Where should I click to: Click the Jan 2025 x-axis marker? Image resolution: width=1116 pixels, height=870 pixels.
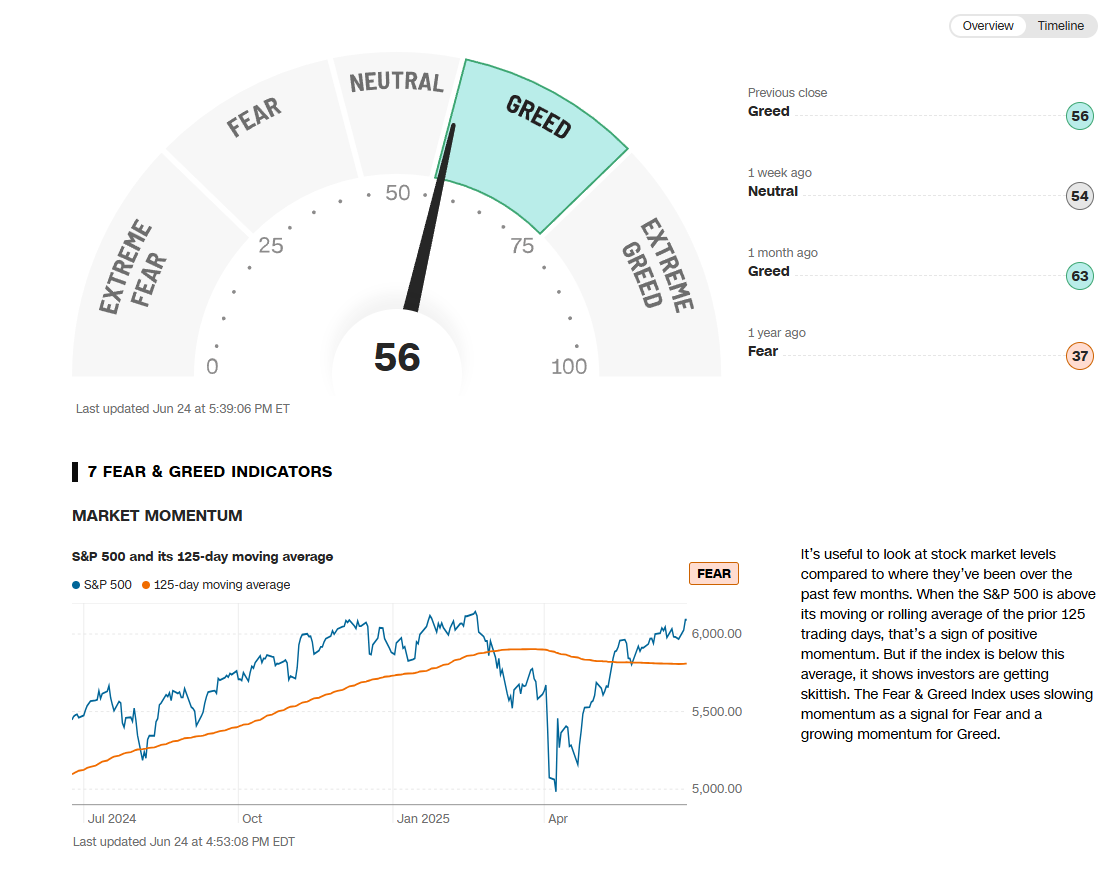423,818
